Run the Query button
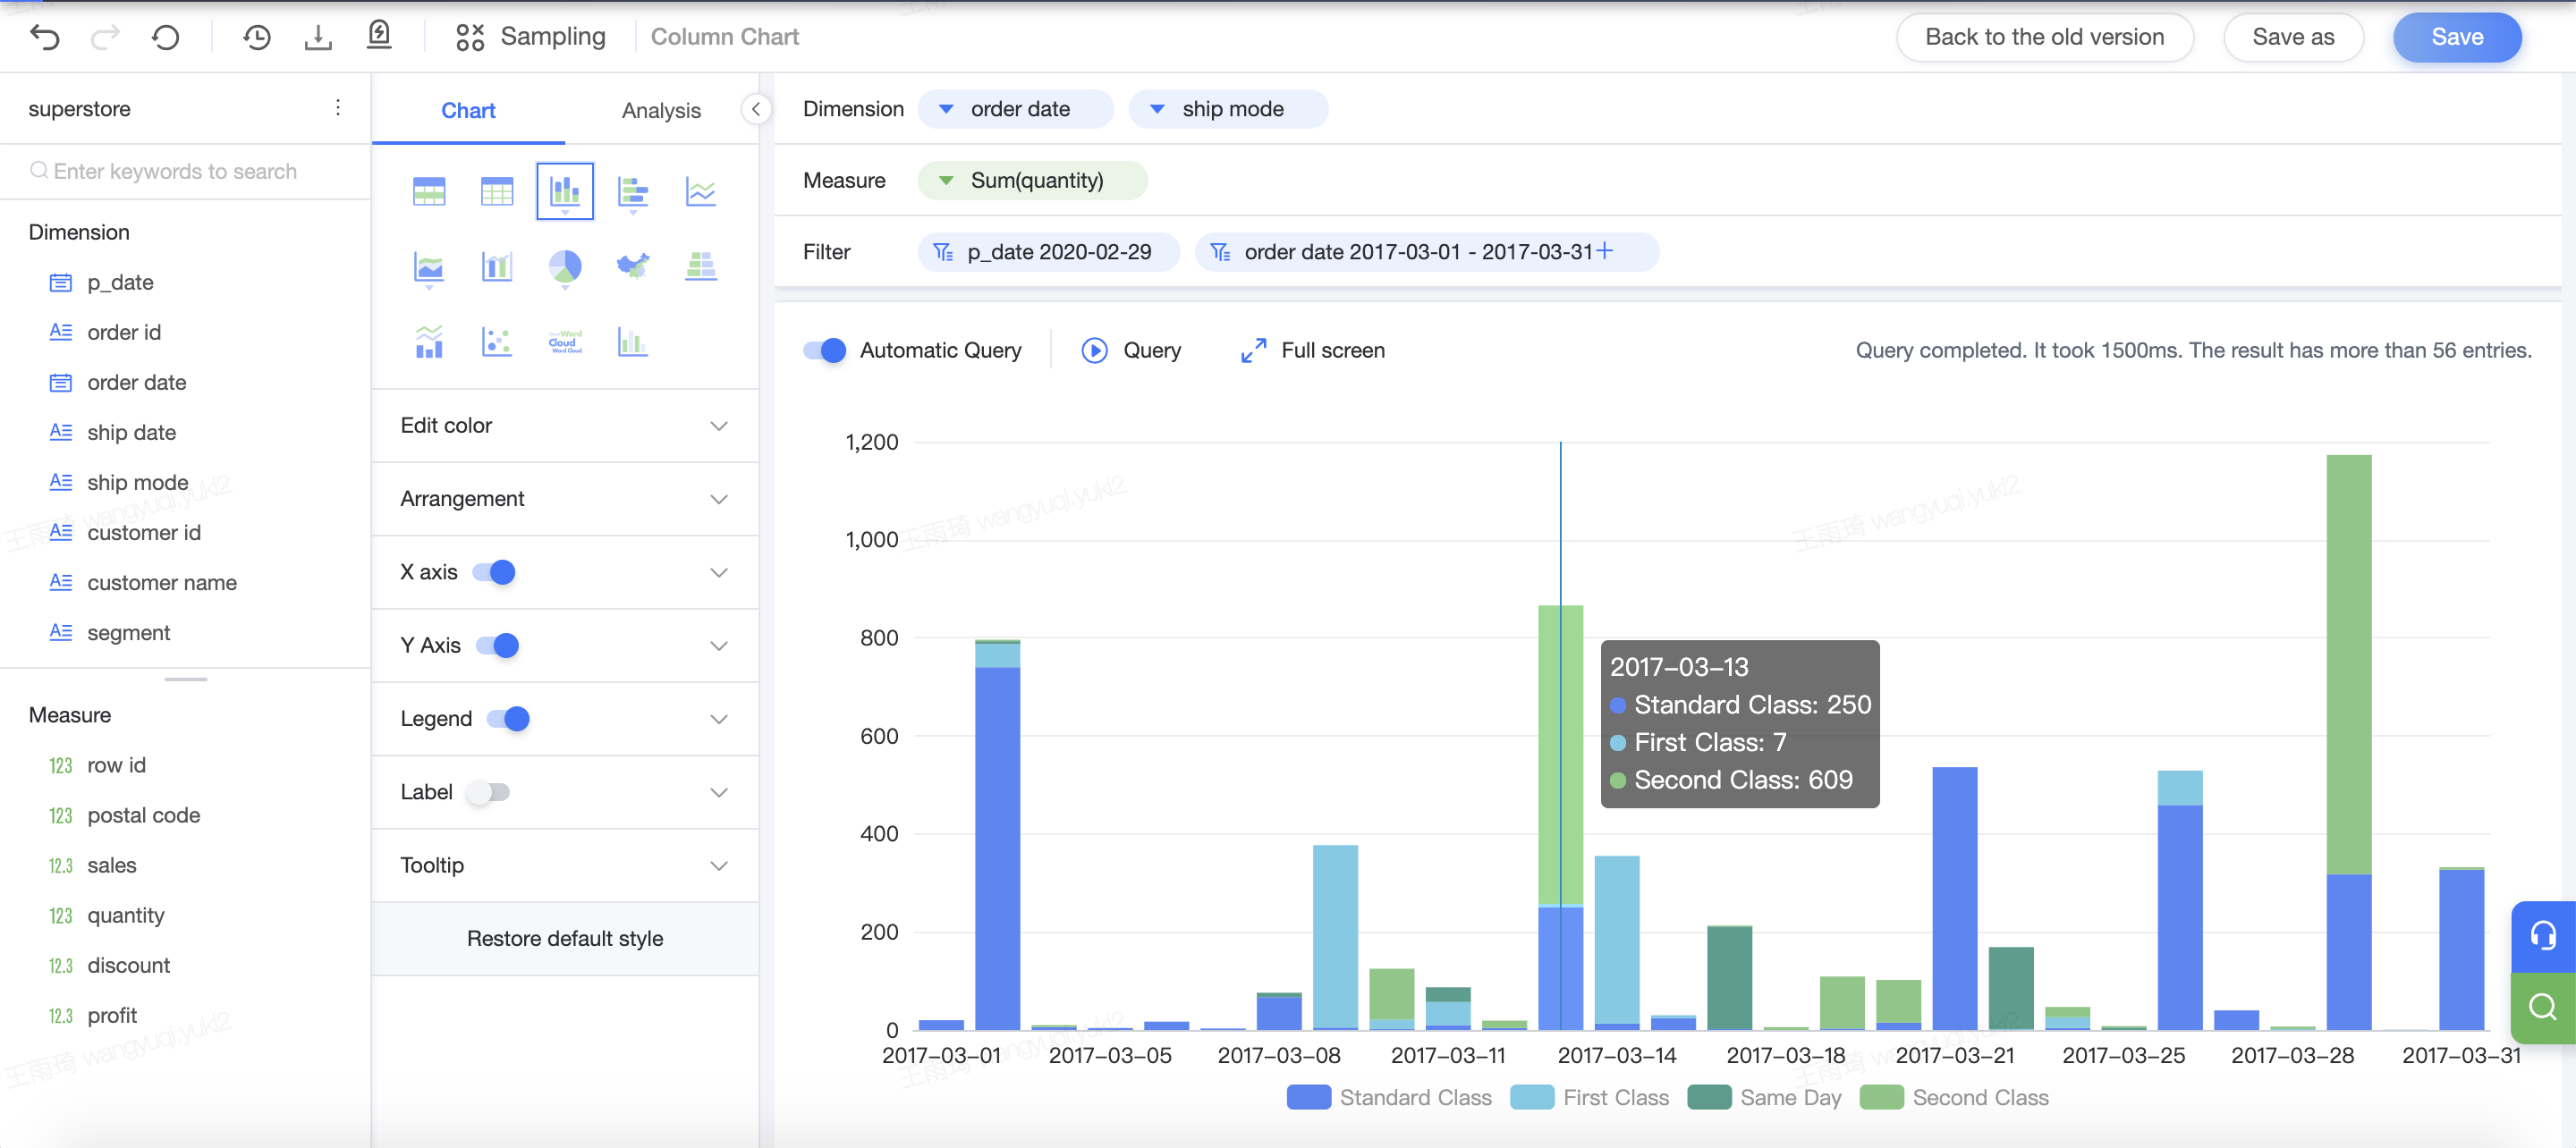 1131,350
